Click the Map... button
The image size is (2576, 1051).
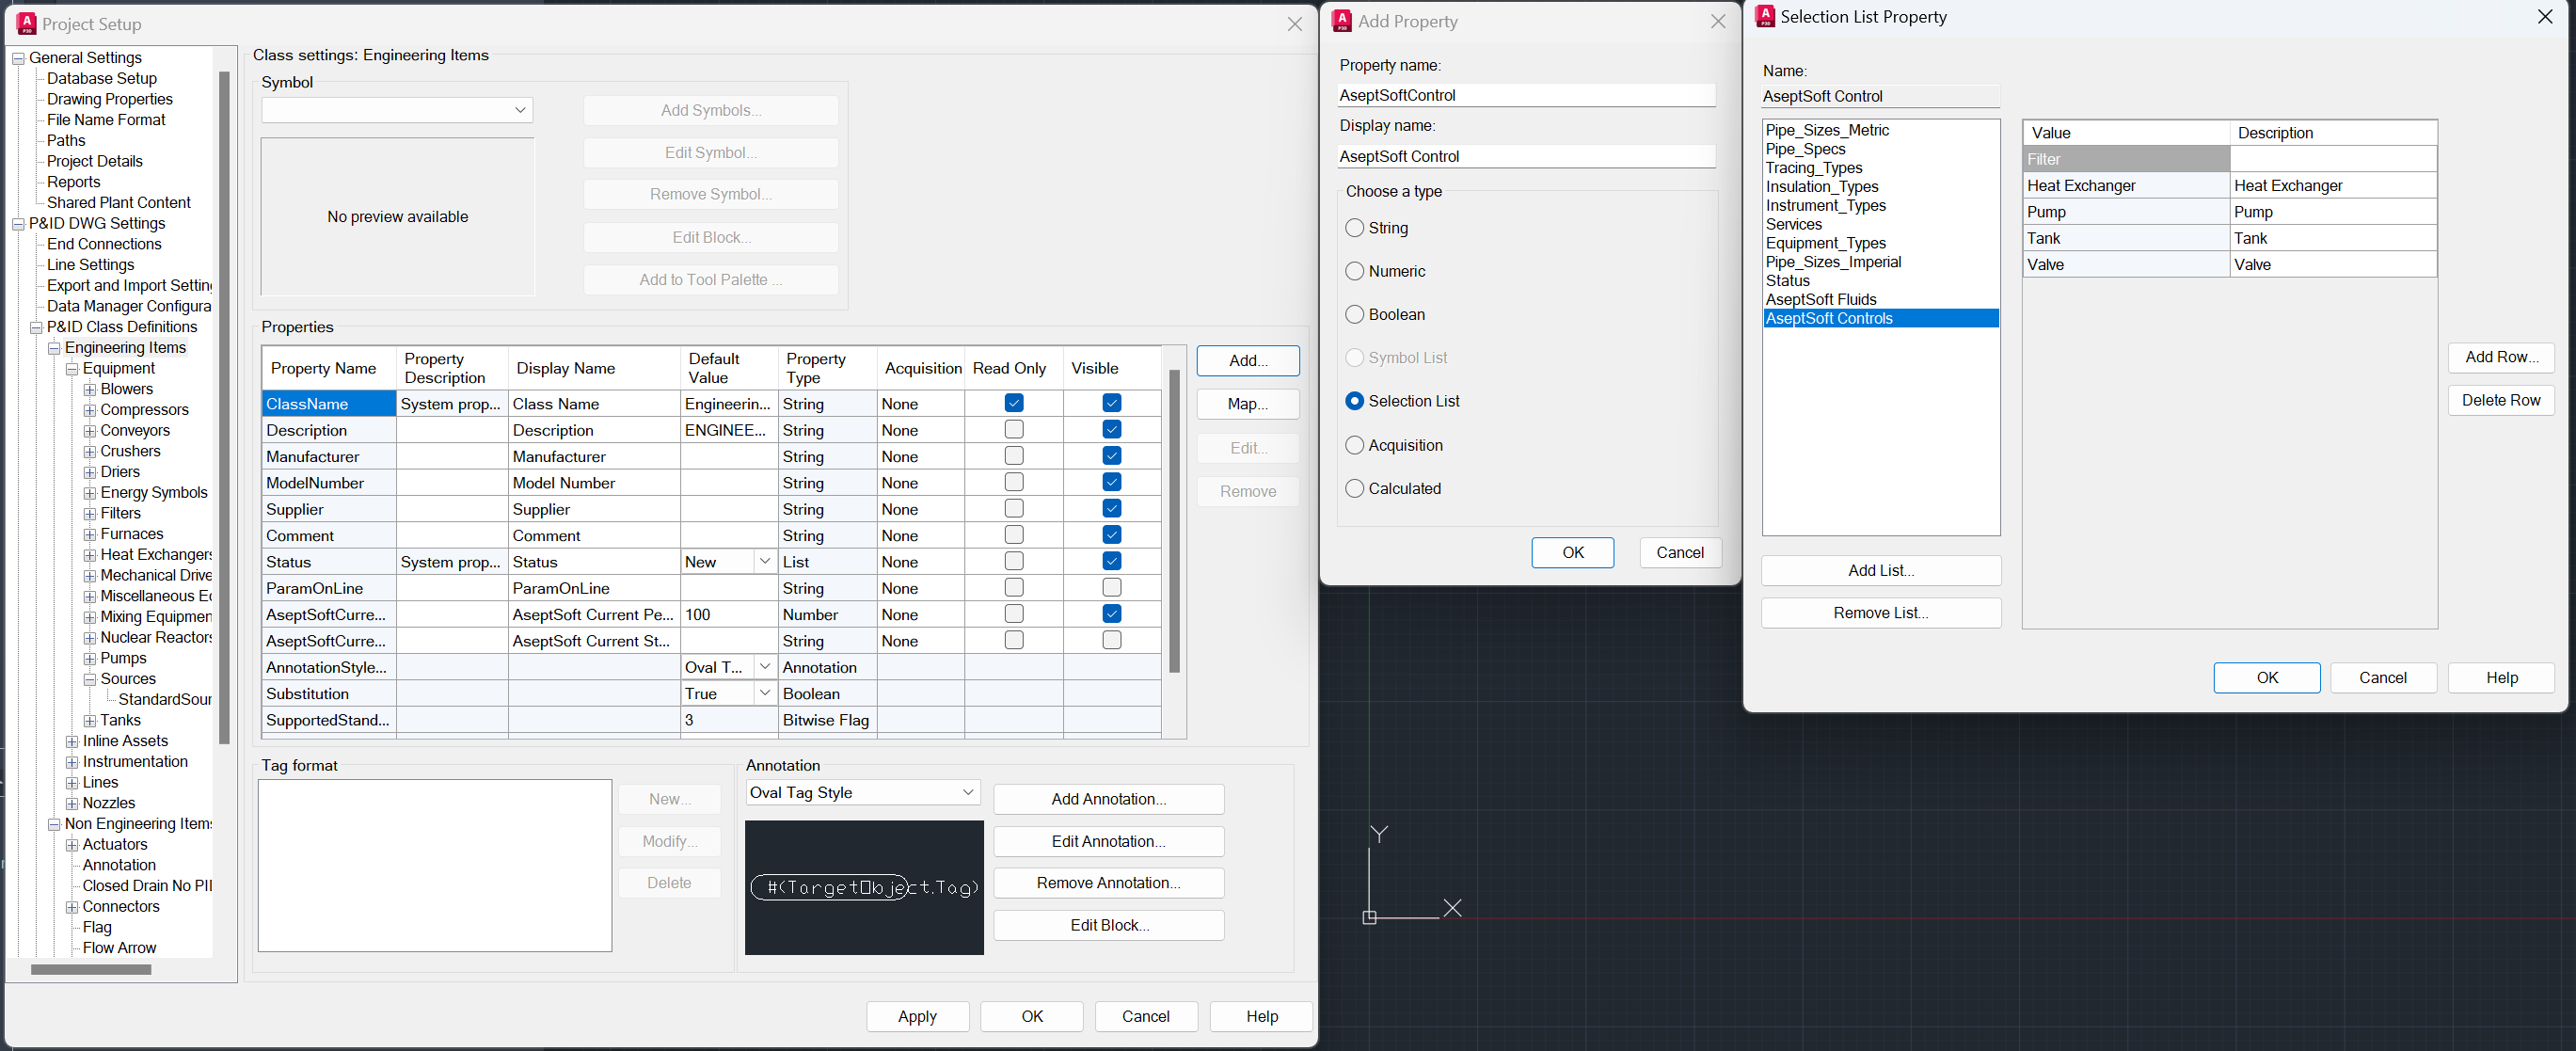[1248, 404]
